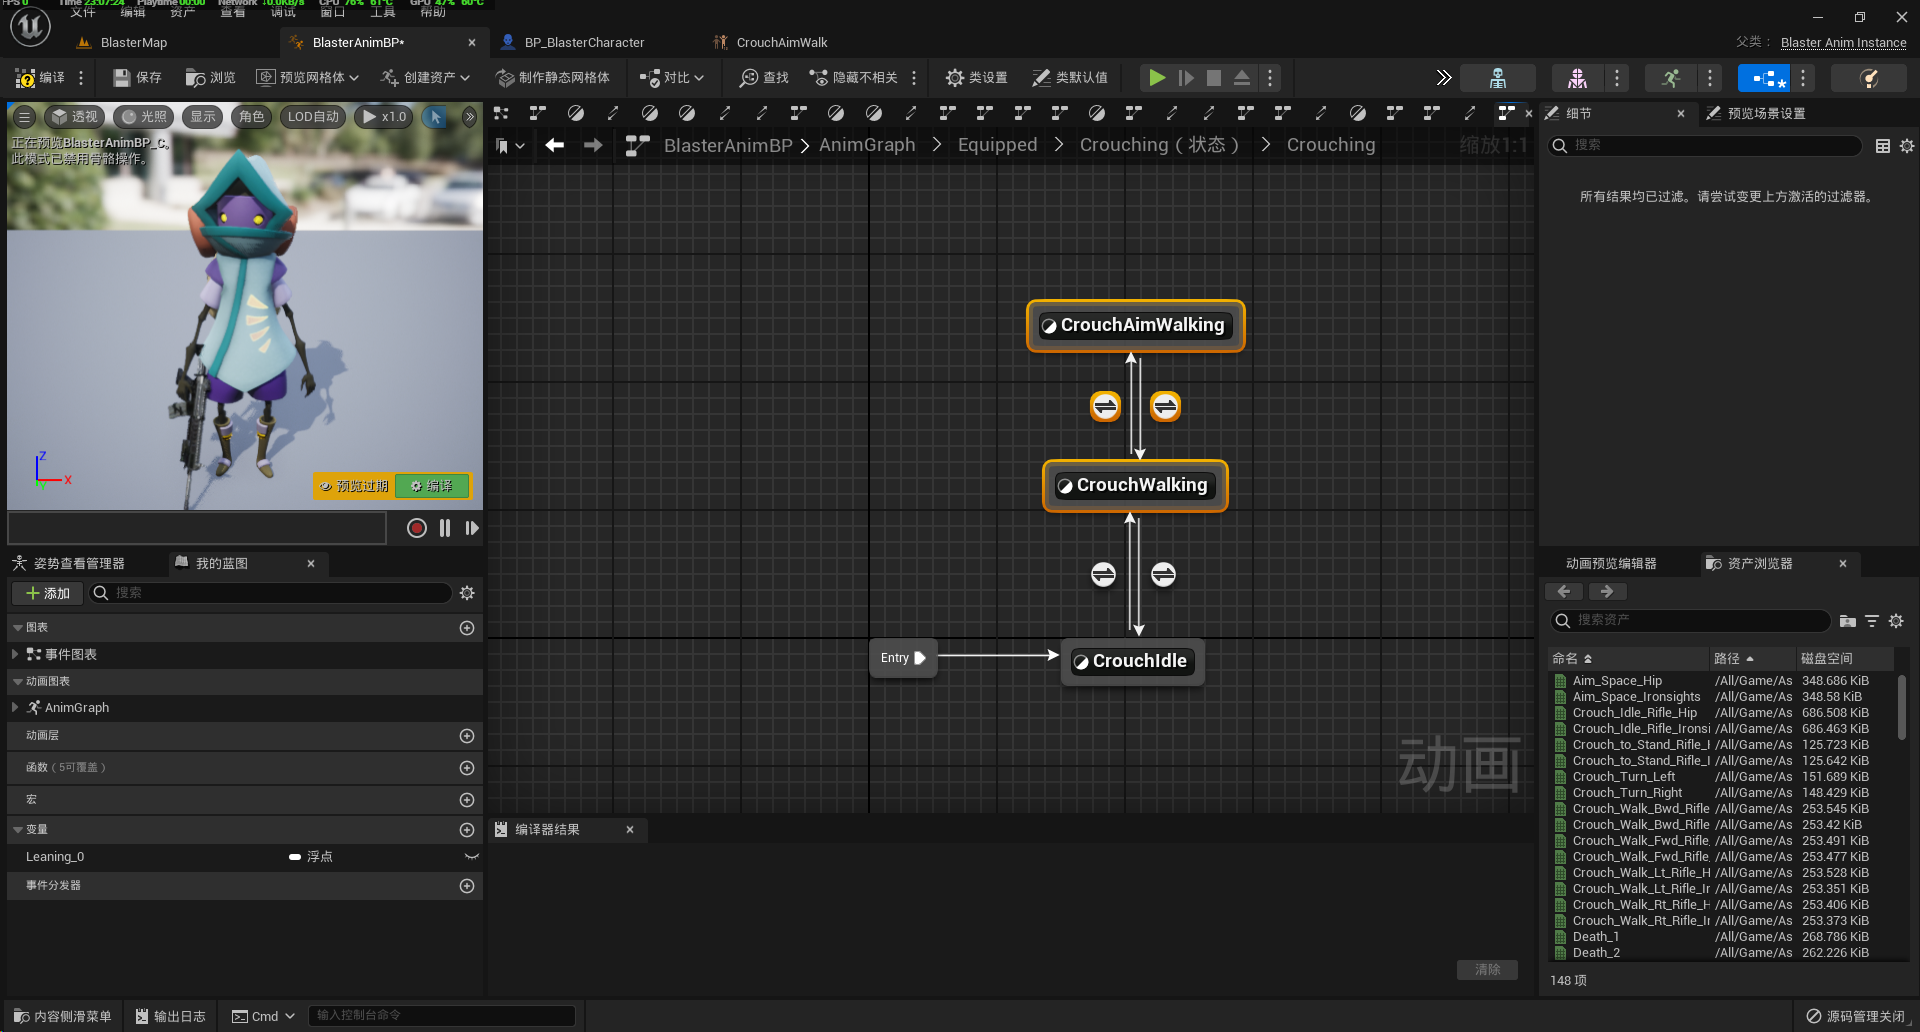Navigate back with the graph back arrow

[x=554, y=145]
